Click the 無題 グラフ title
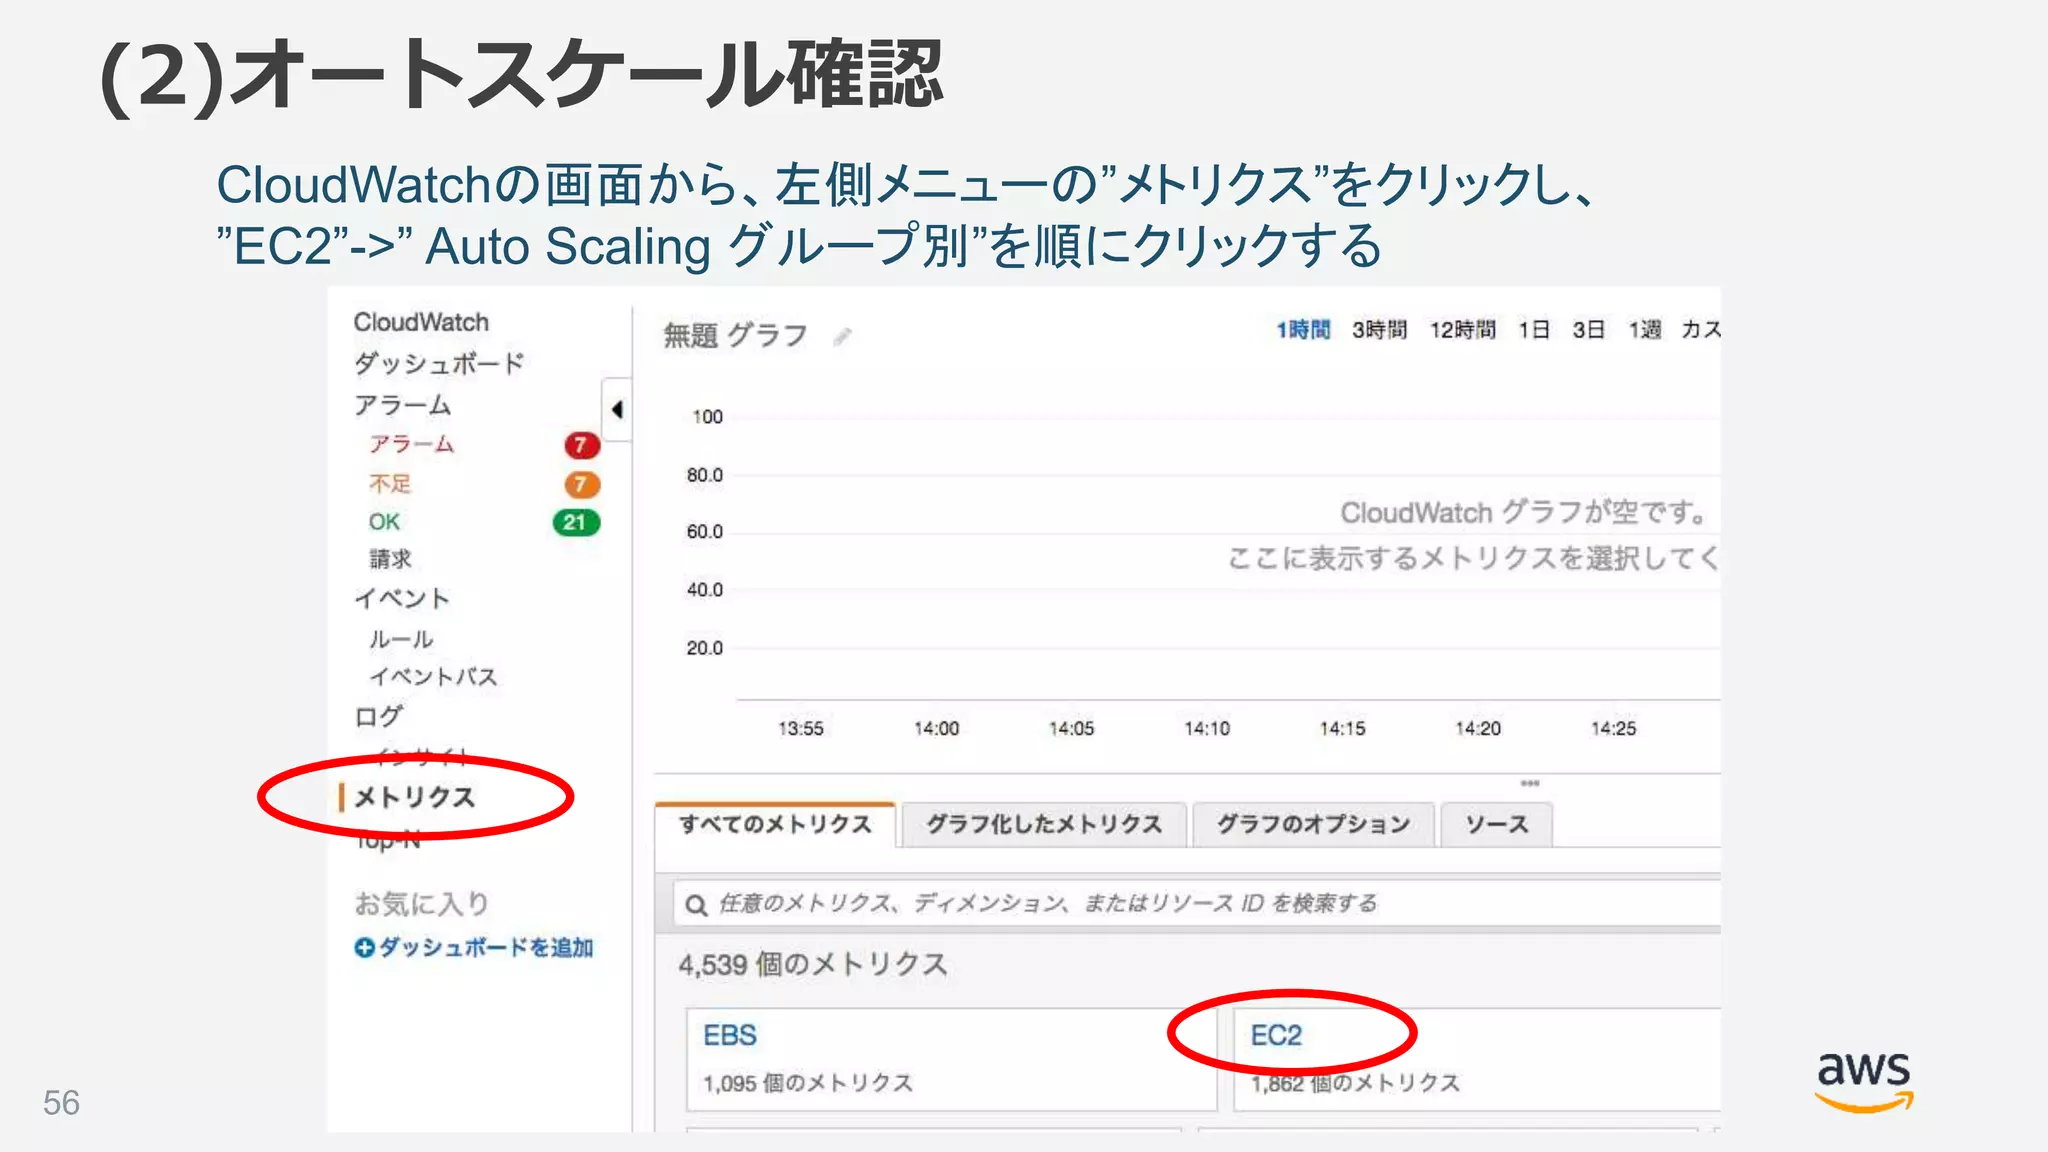The height and width of the screenshot is (1152, 2048). click(735, 335)
